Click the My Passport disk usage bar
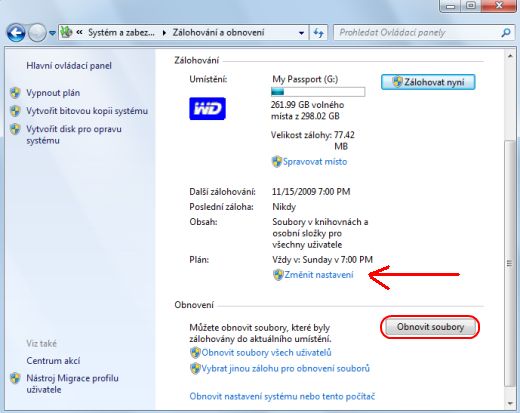The width and height of the screenshot is (520, 413). click(318, 92)
